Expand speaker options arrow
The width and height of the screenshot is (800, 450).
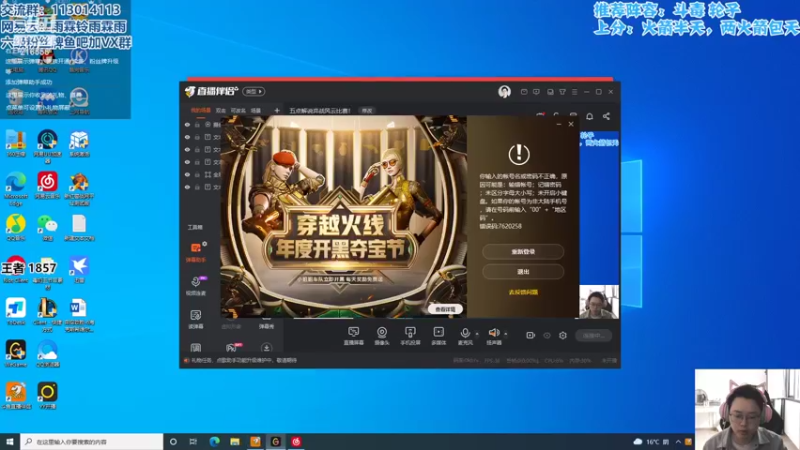click(x=506, y=334)
